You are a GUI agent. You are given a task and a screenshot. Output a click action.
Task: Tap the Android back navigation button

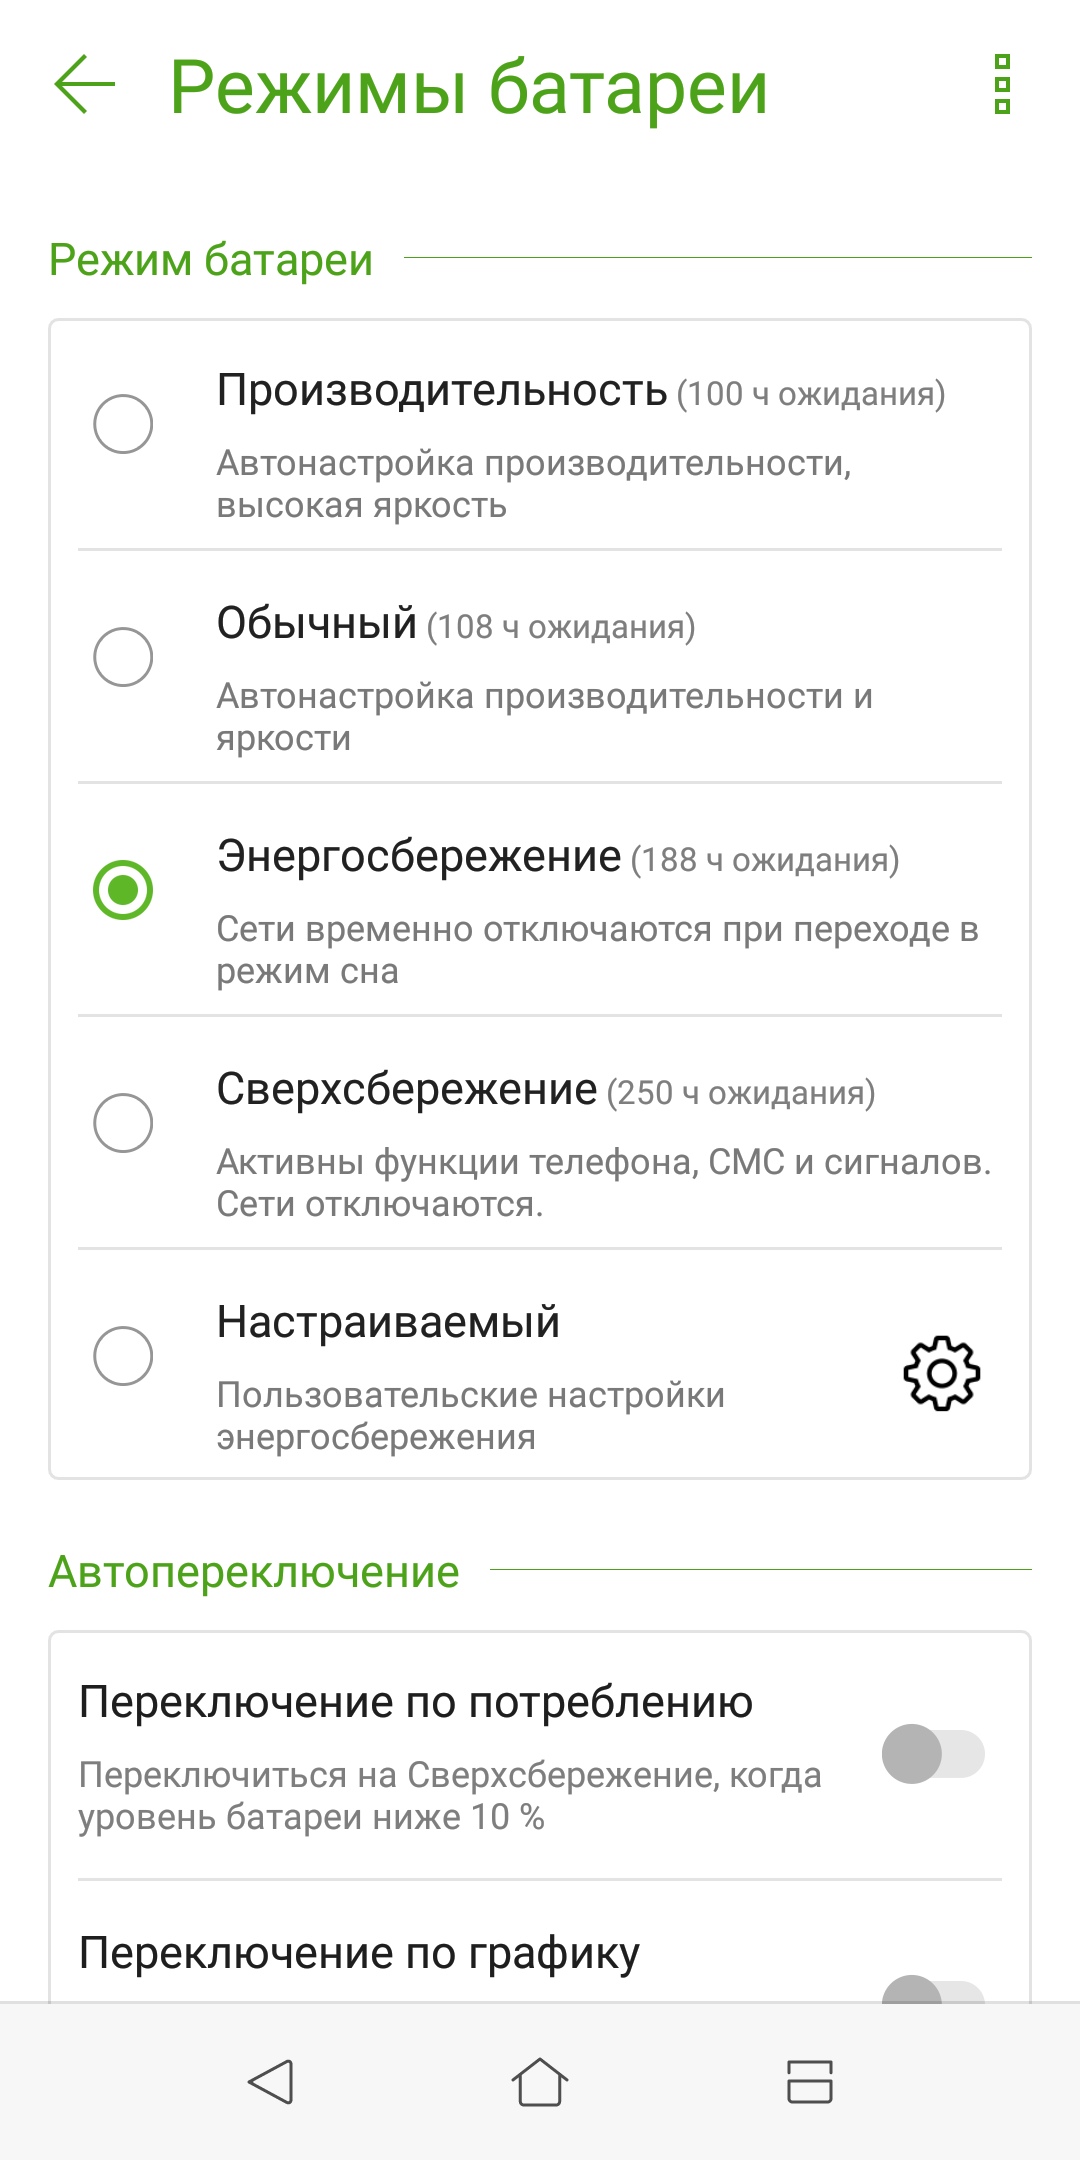(x=270, y=2083)
